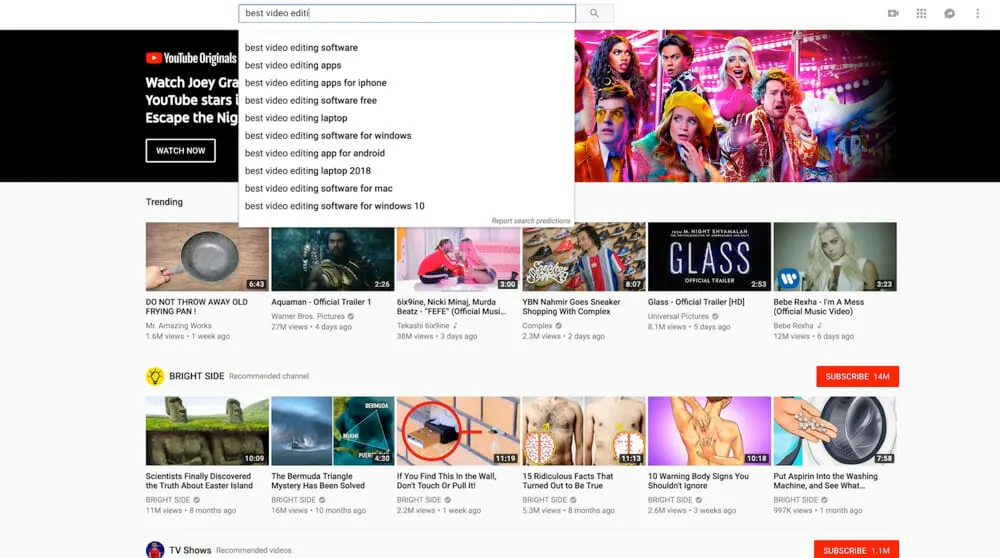
Task: Open the three-dot settings menu
Action: (976, 14)
